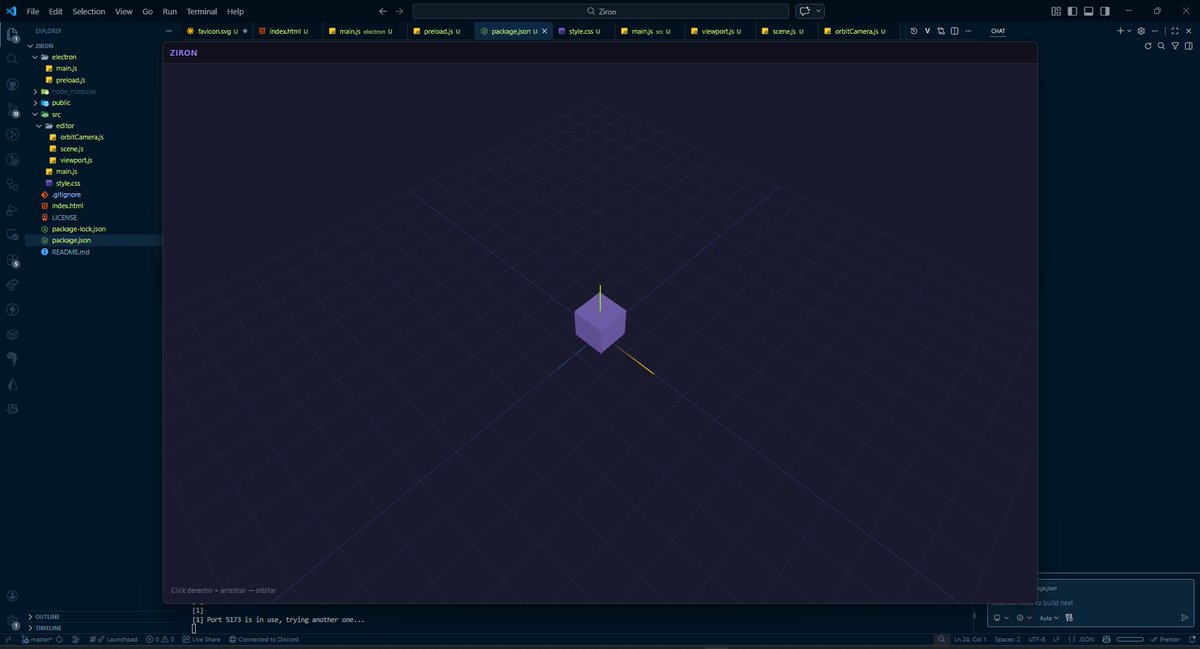Image resolution: width=1200 pixels, height=649 pixels.
Task: Click Live Share in status bar
Action: coord(201,639)
